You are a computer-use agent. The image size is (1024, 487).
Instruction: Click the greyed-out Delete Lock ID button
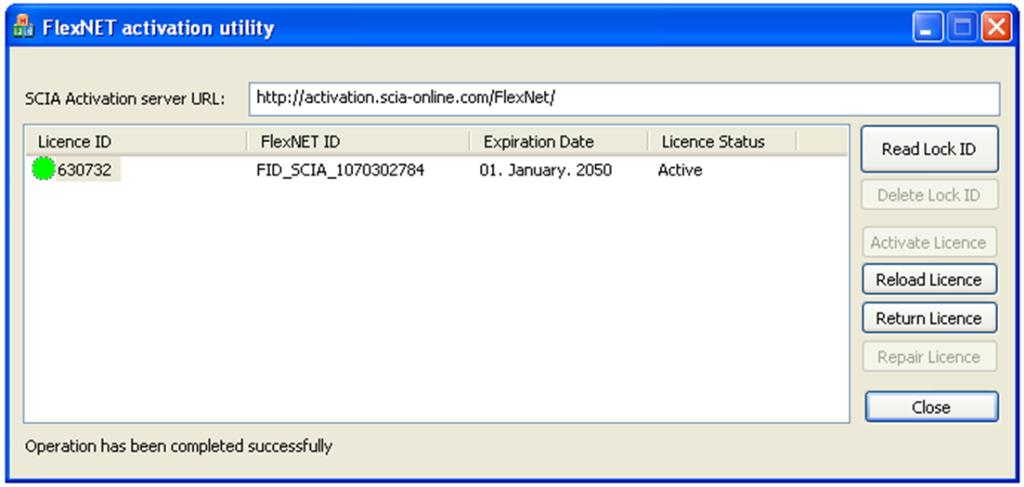929,195
